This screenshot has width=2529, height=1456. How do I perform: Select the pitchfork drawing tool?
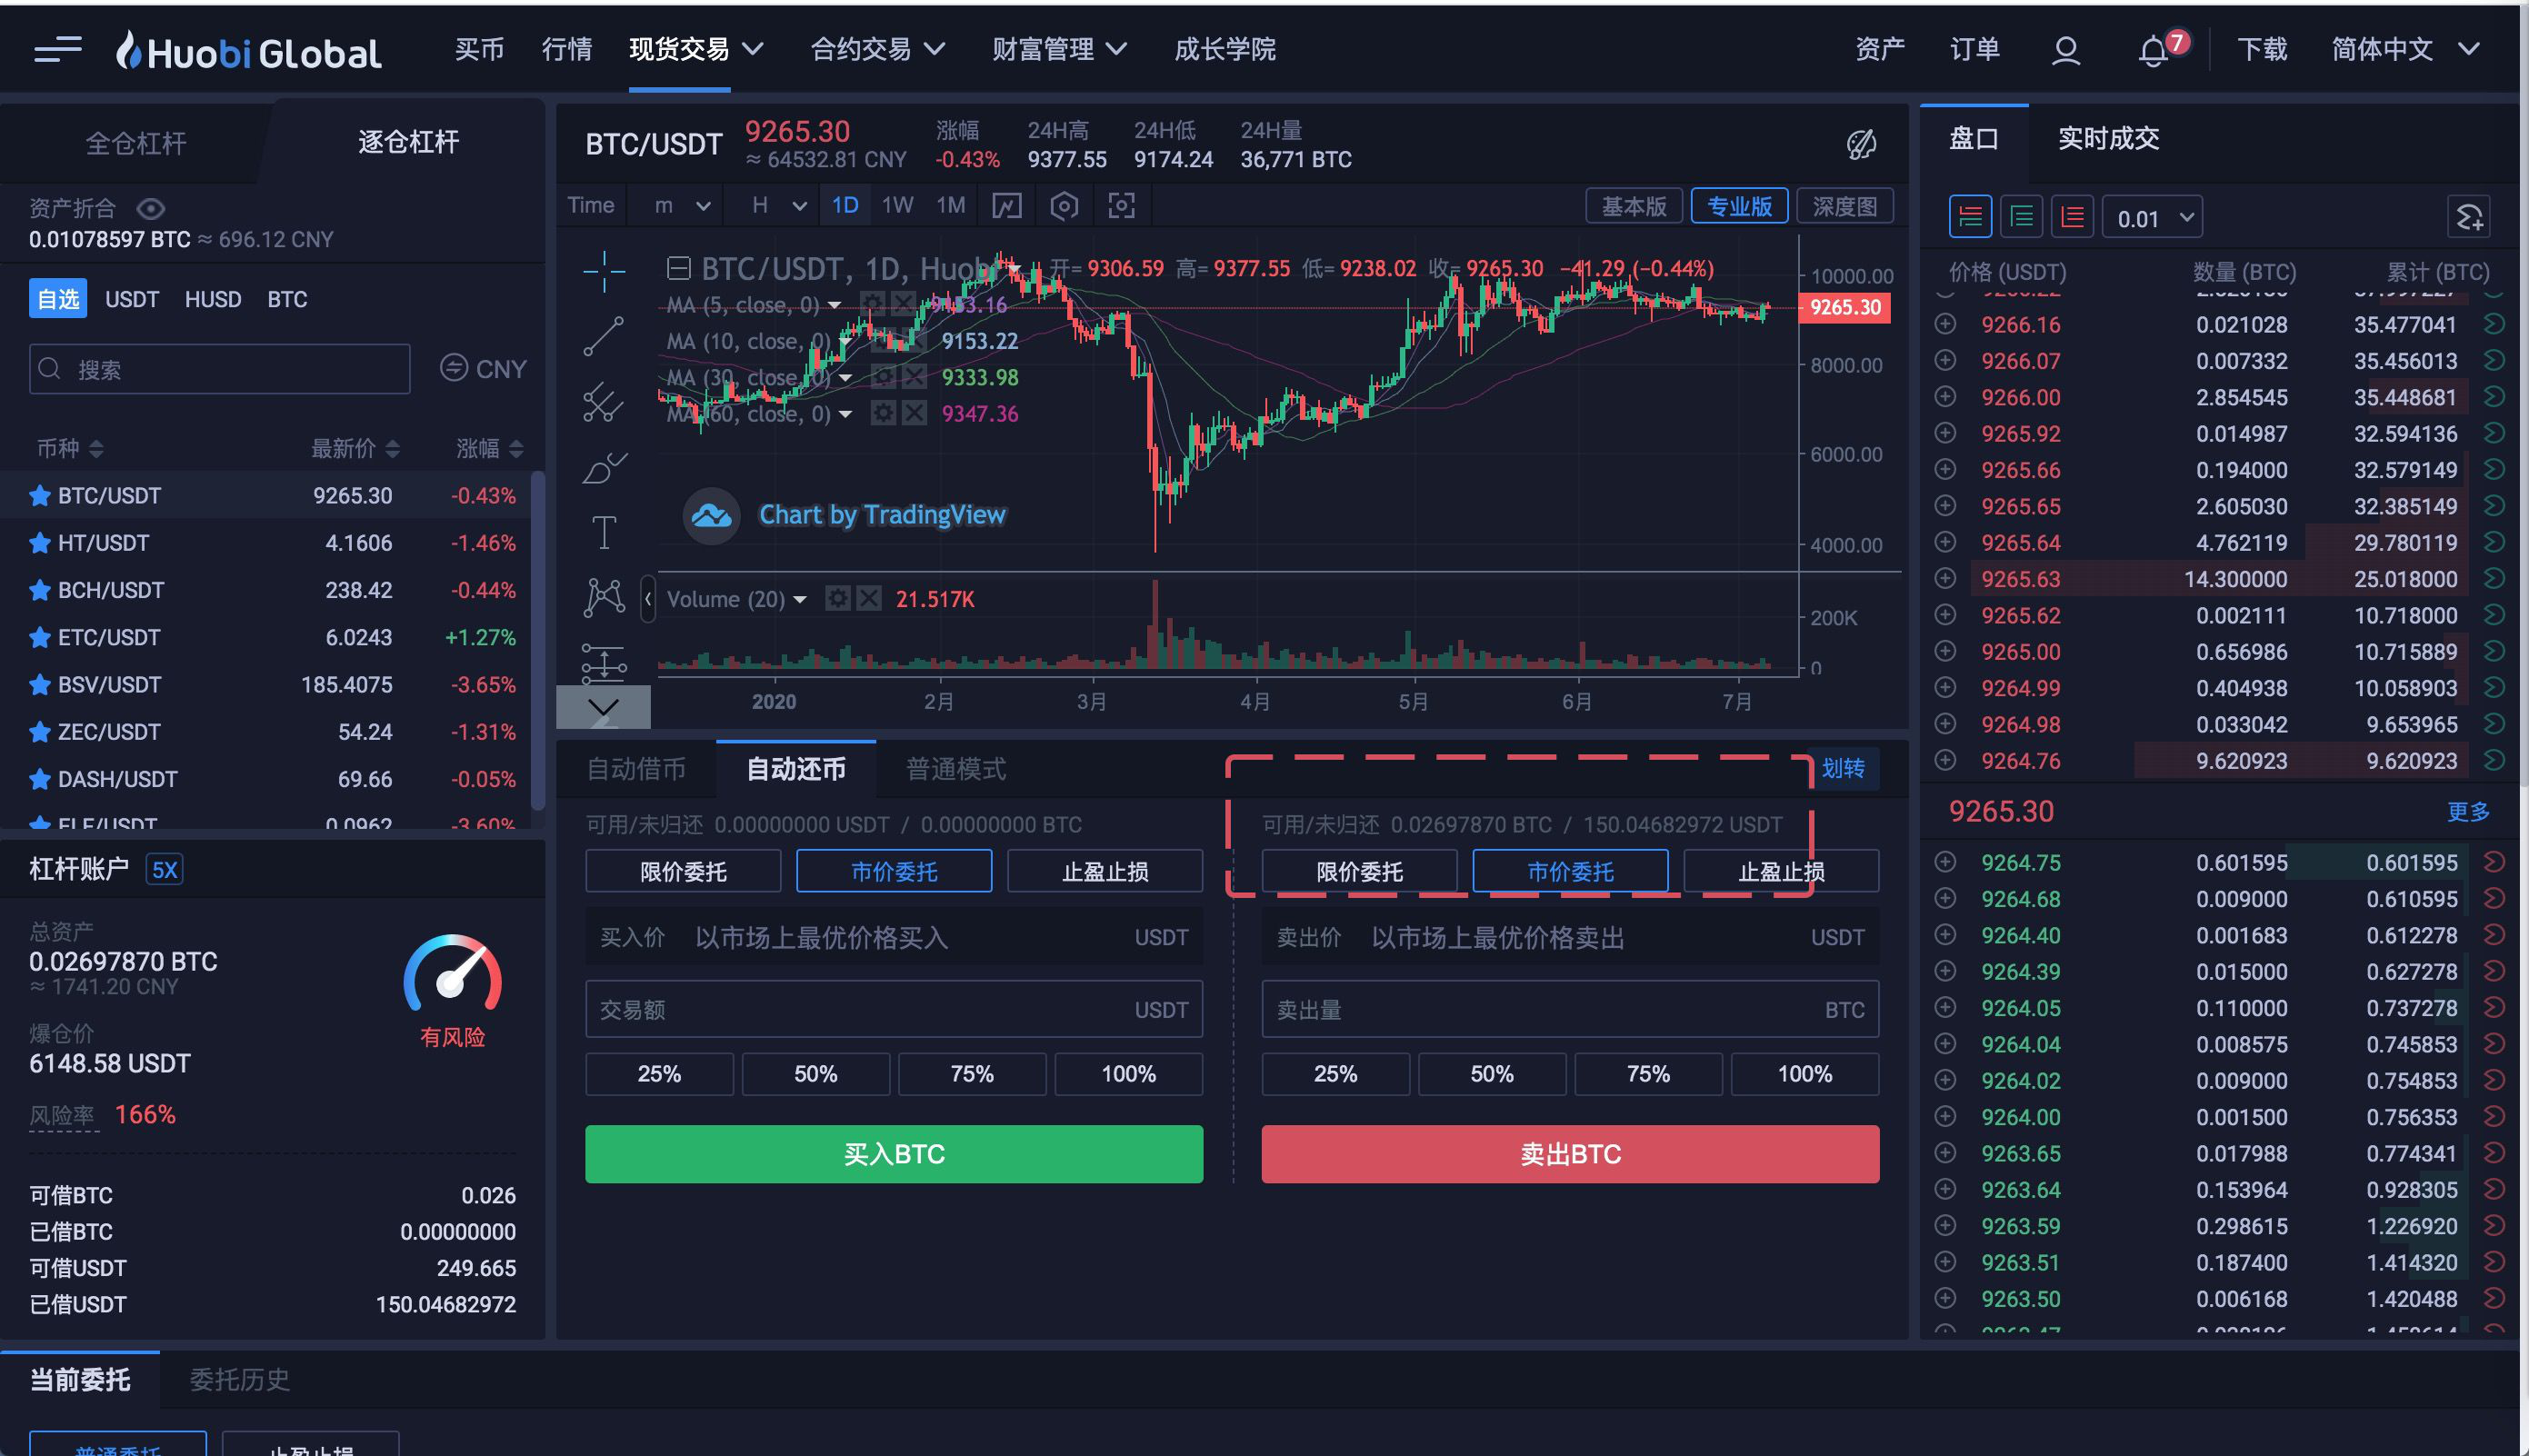(604, 402)
